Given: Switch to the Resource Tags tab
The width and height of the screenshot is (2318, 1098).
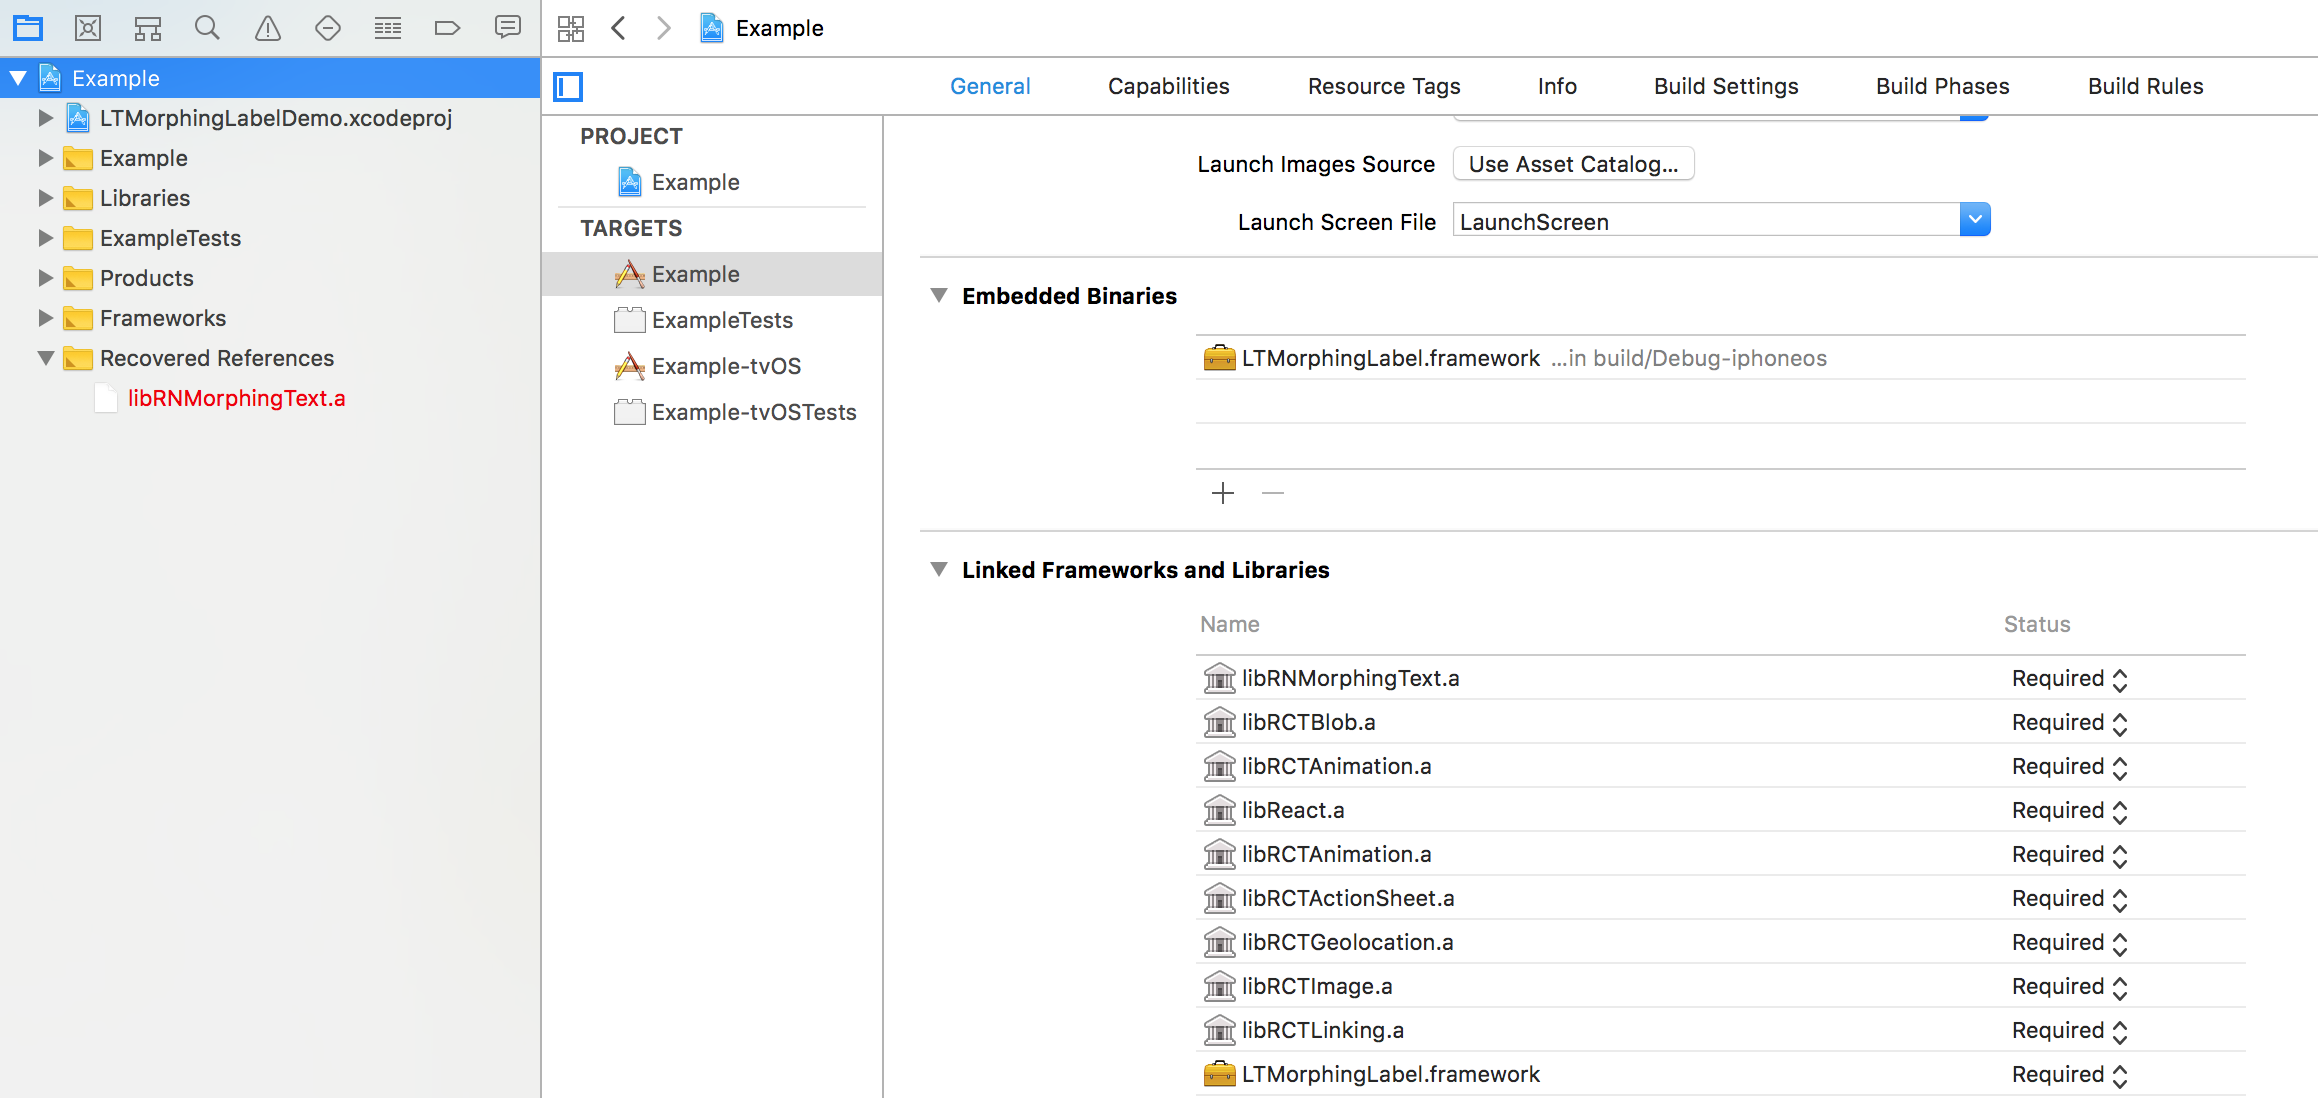Looking at the screenshot, I should [1384, 86].
